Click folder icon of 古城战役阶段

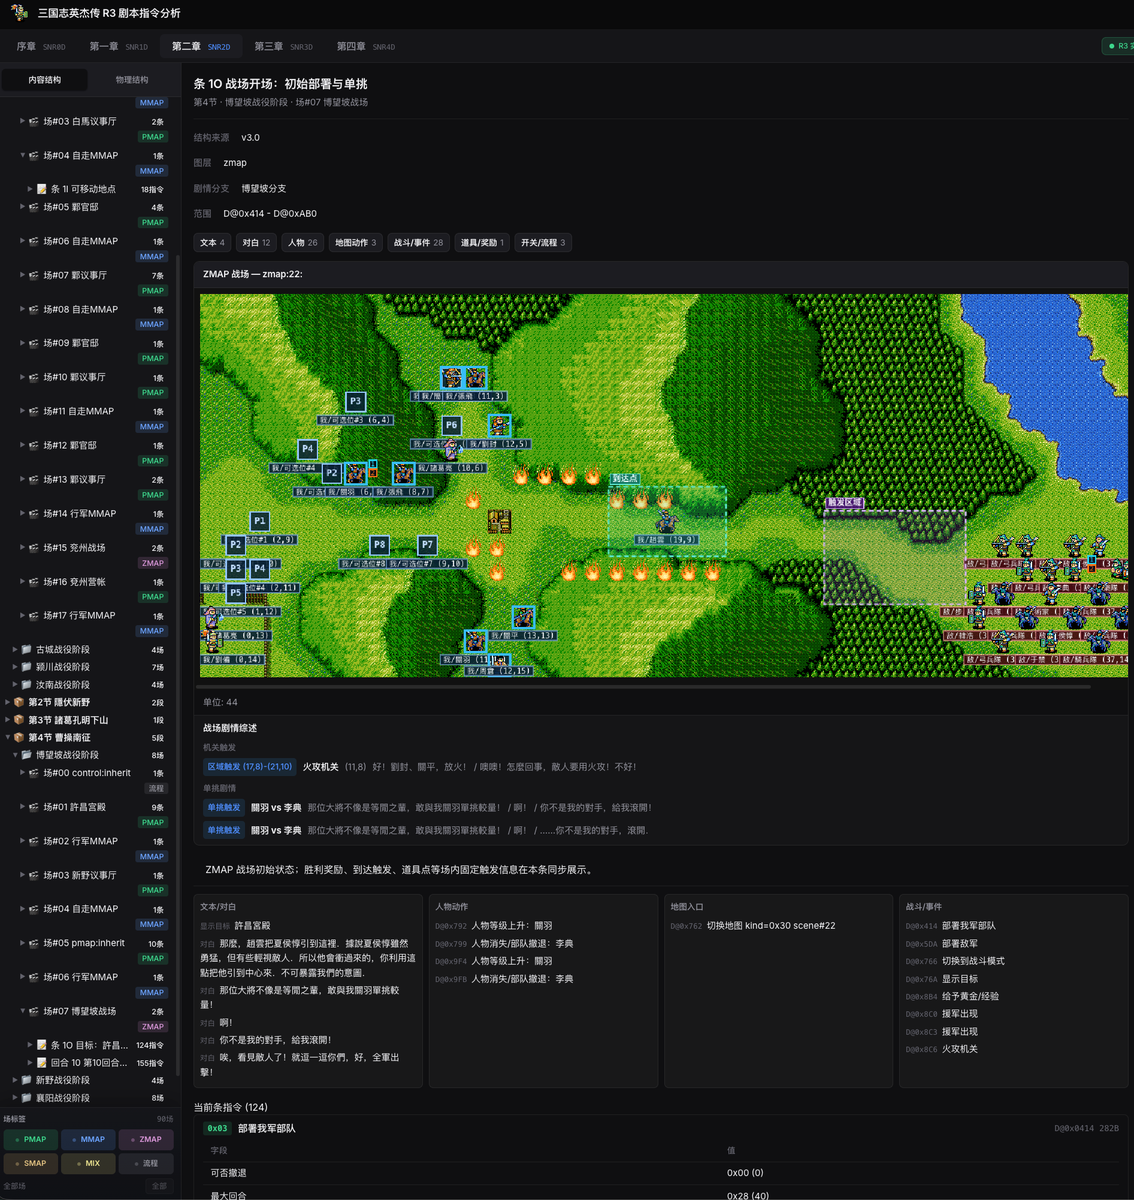(27, 650)
